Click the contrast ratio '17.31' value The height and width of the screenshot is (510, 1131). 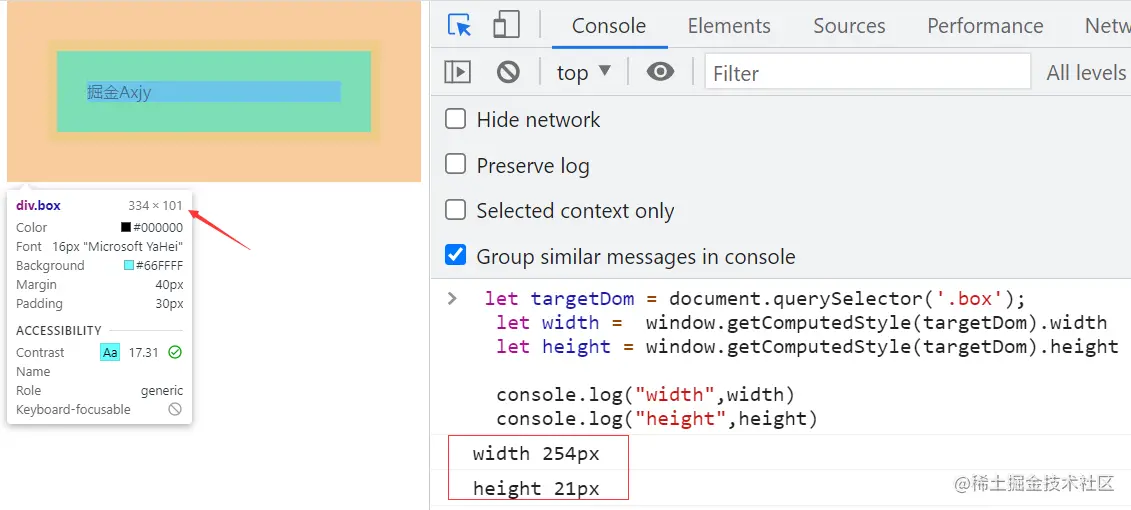click(143, 353)
